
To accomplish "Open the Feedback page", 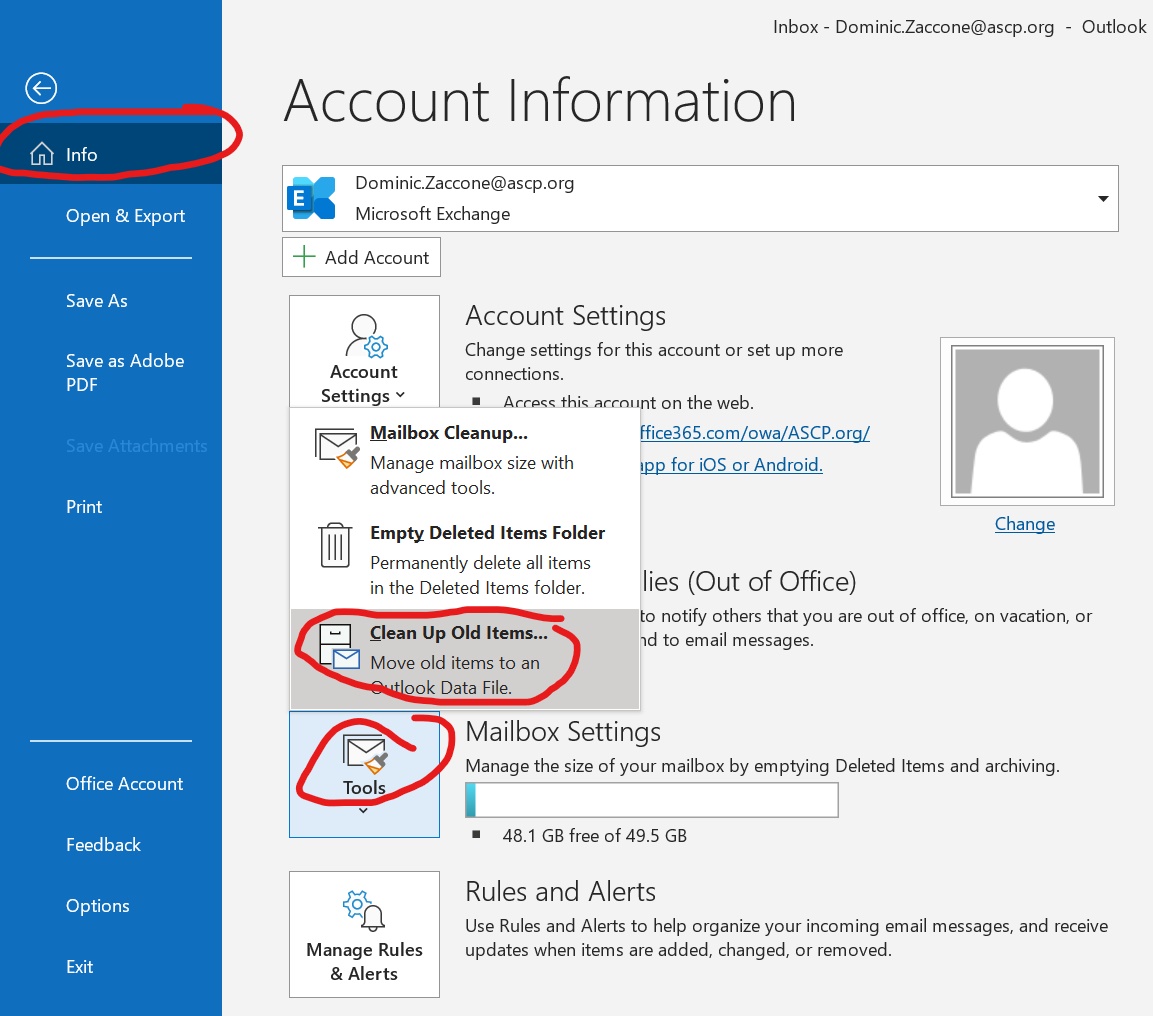I will [111, 845].
